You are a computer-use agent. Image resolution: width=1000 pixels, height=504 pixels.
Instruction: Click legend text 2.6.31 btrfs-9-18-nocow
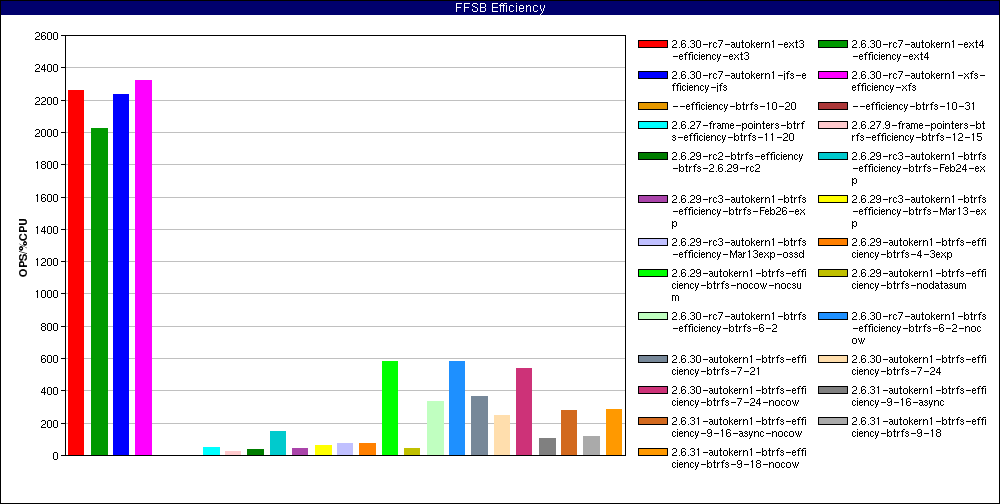(739, 458)
